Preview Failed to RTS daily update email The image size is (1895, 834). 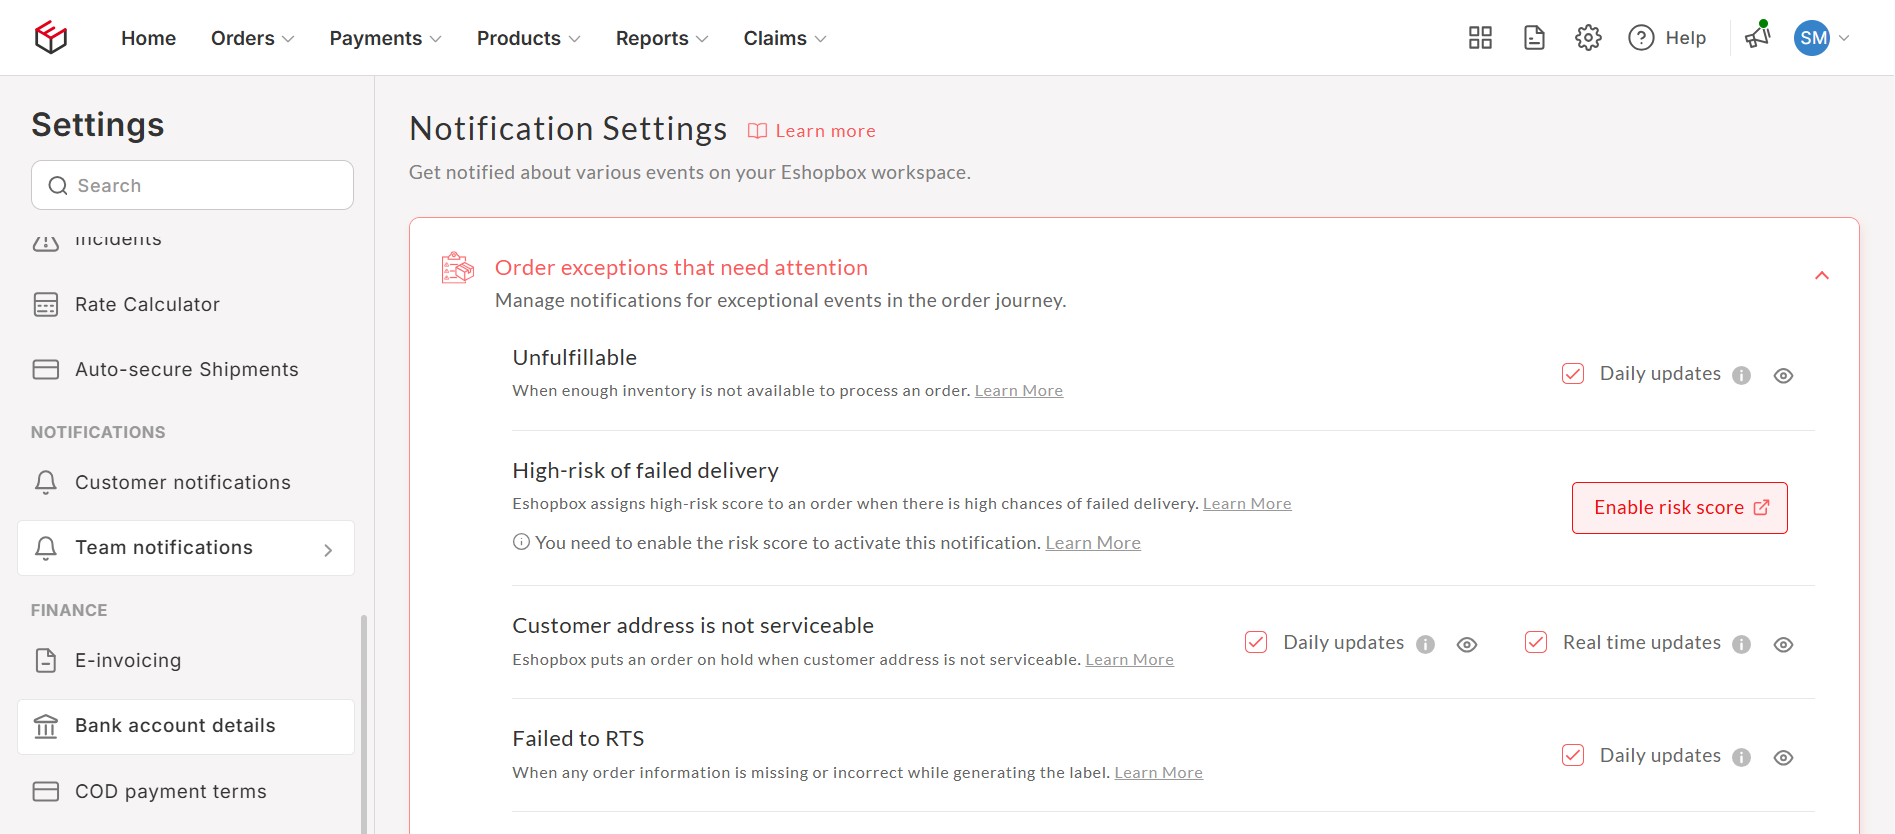[1783, 757]
